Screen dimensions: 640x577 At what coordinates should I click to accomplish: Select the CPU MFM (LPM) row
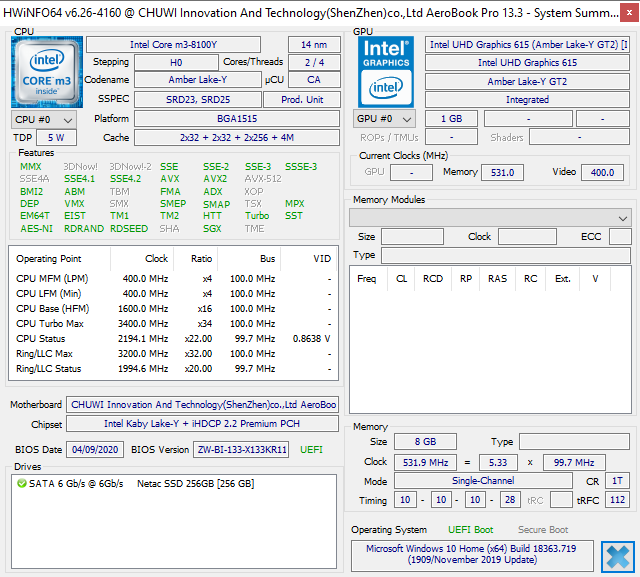pyautogui.click(x=173, y=279)
